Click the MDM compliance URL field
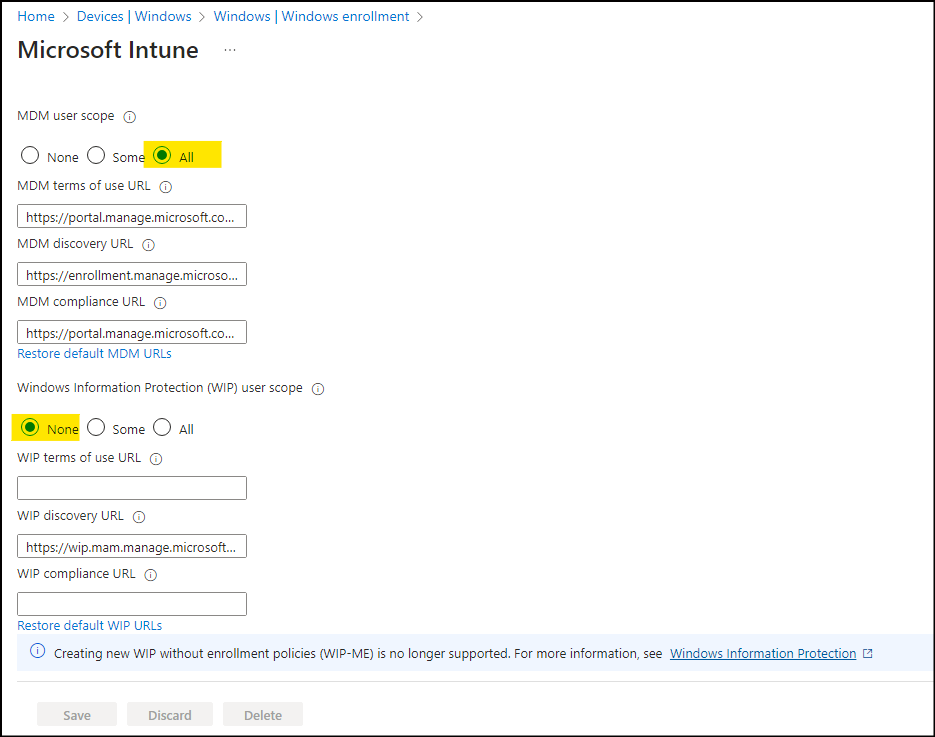 (132, 332)
